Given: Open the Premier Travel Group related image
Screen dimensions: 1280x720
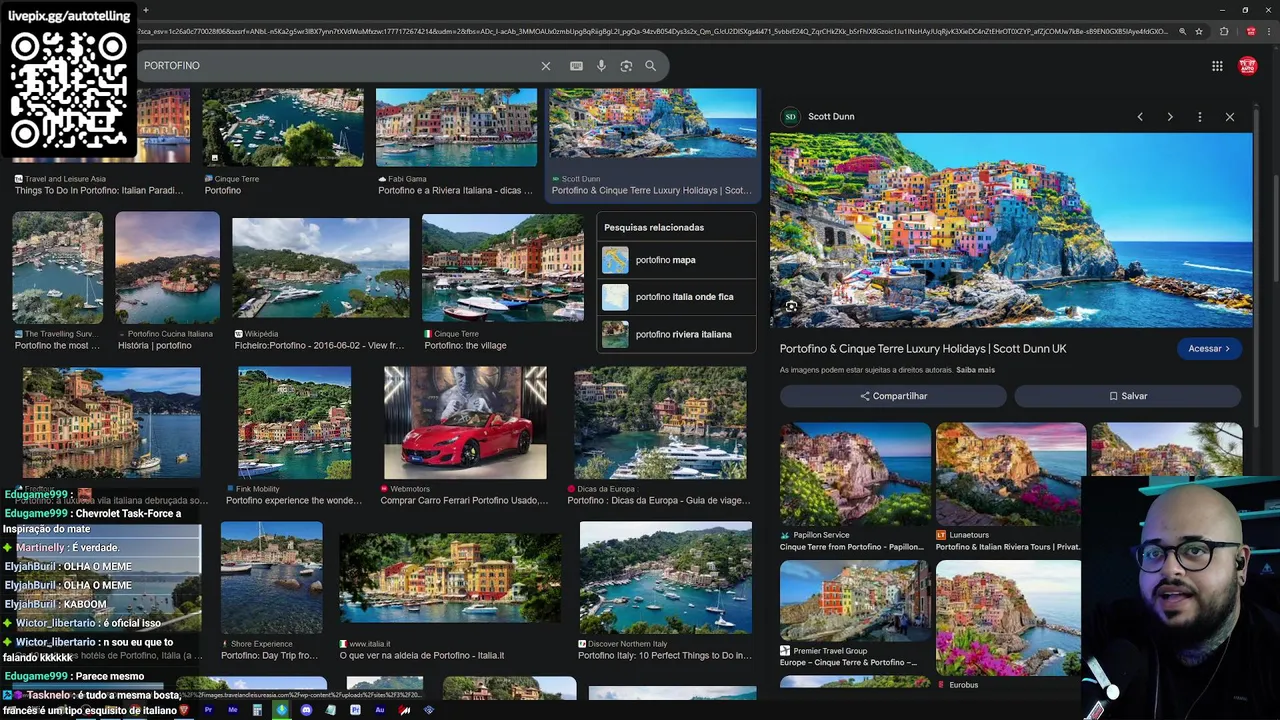Looking at the screenshot, I should click(854, 601).
